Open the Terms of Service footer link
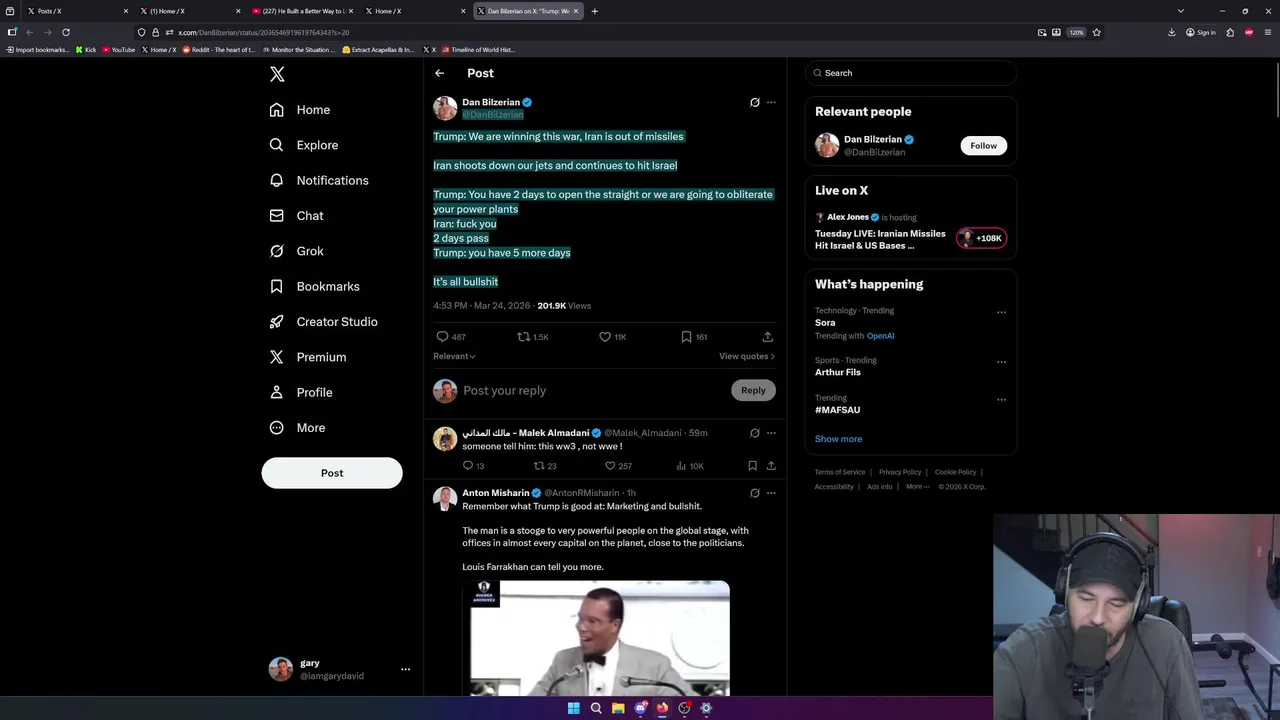Image resolution: width=1280 pixels, height=720 pixels. (x=840, y=472)
